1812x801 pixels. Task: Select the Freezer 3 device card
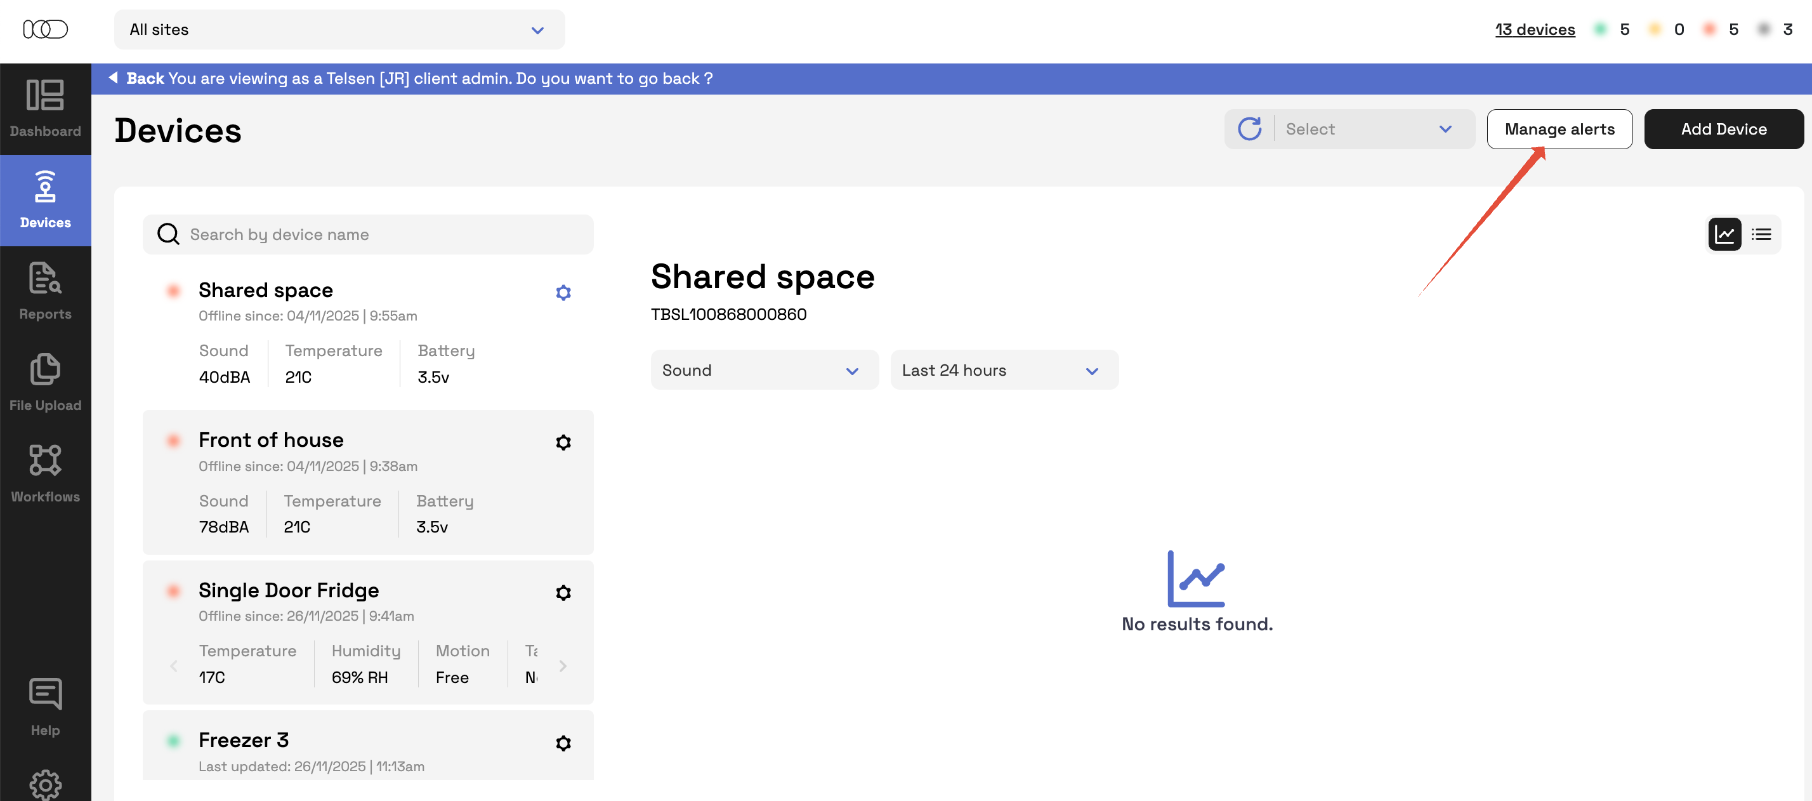[368, 745]
